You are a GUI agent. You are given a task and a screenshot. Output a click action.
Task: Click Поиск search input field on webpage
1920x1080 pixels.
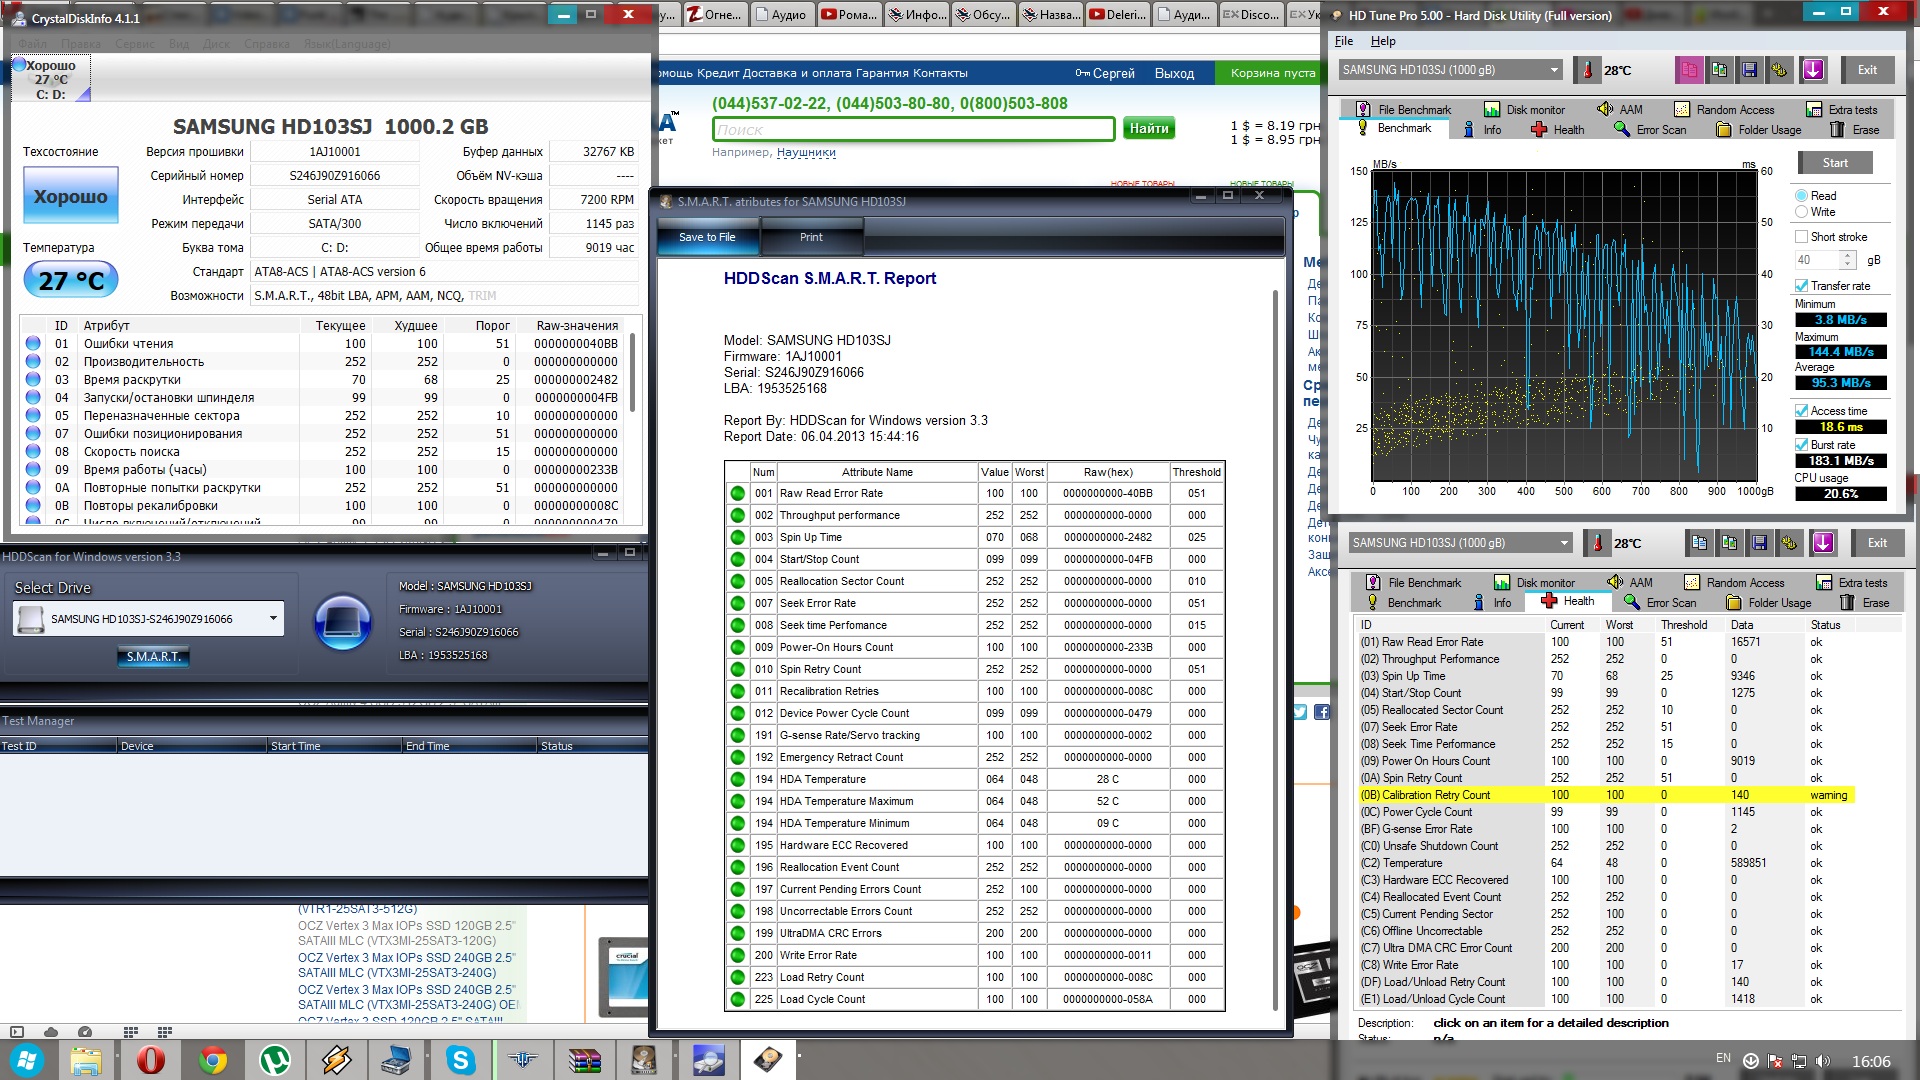[913, 129]
